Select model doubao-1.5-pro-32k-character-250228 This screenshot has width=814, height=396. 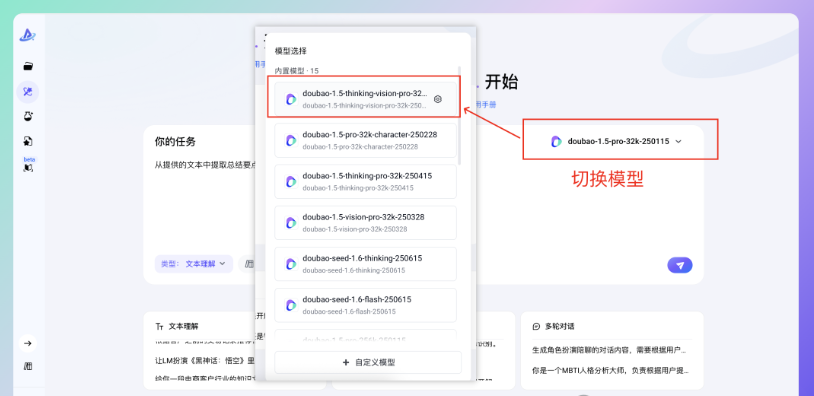[365, 140]
